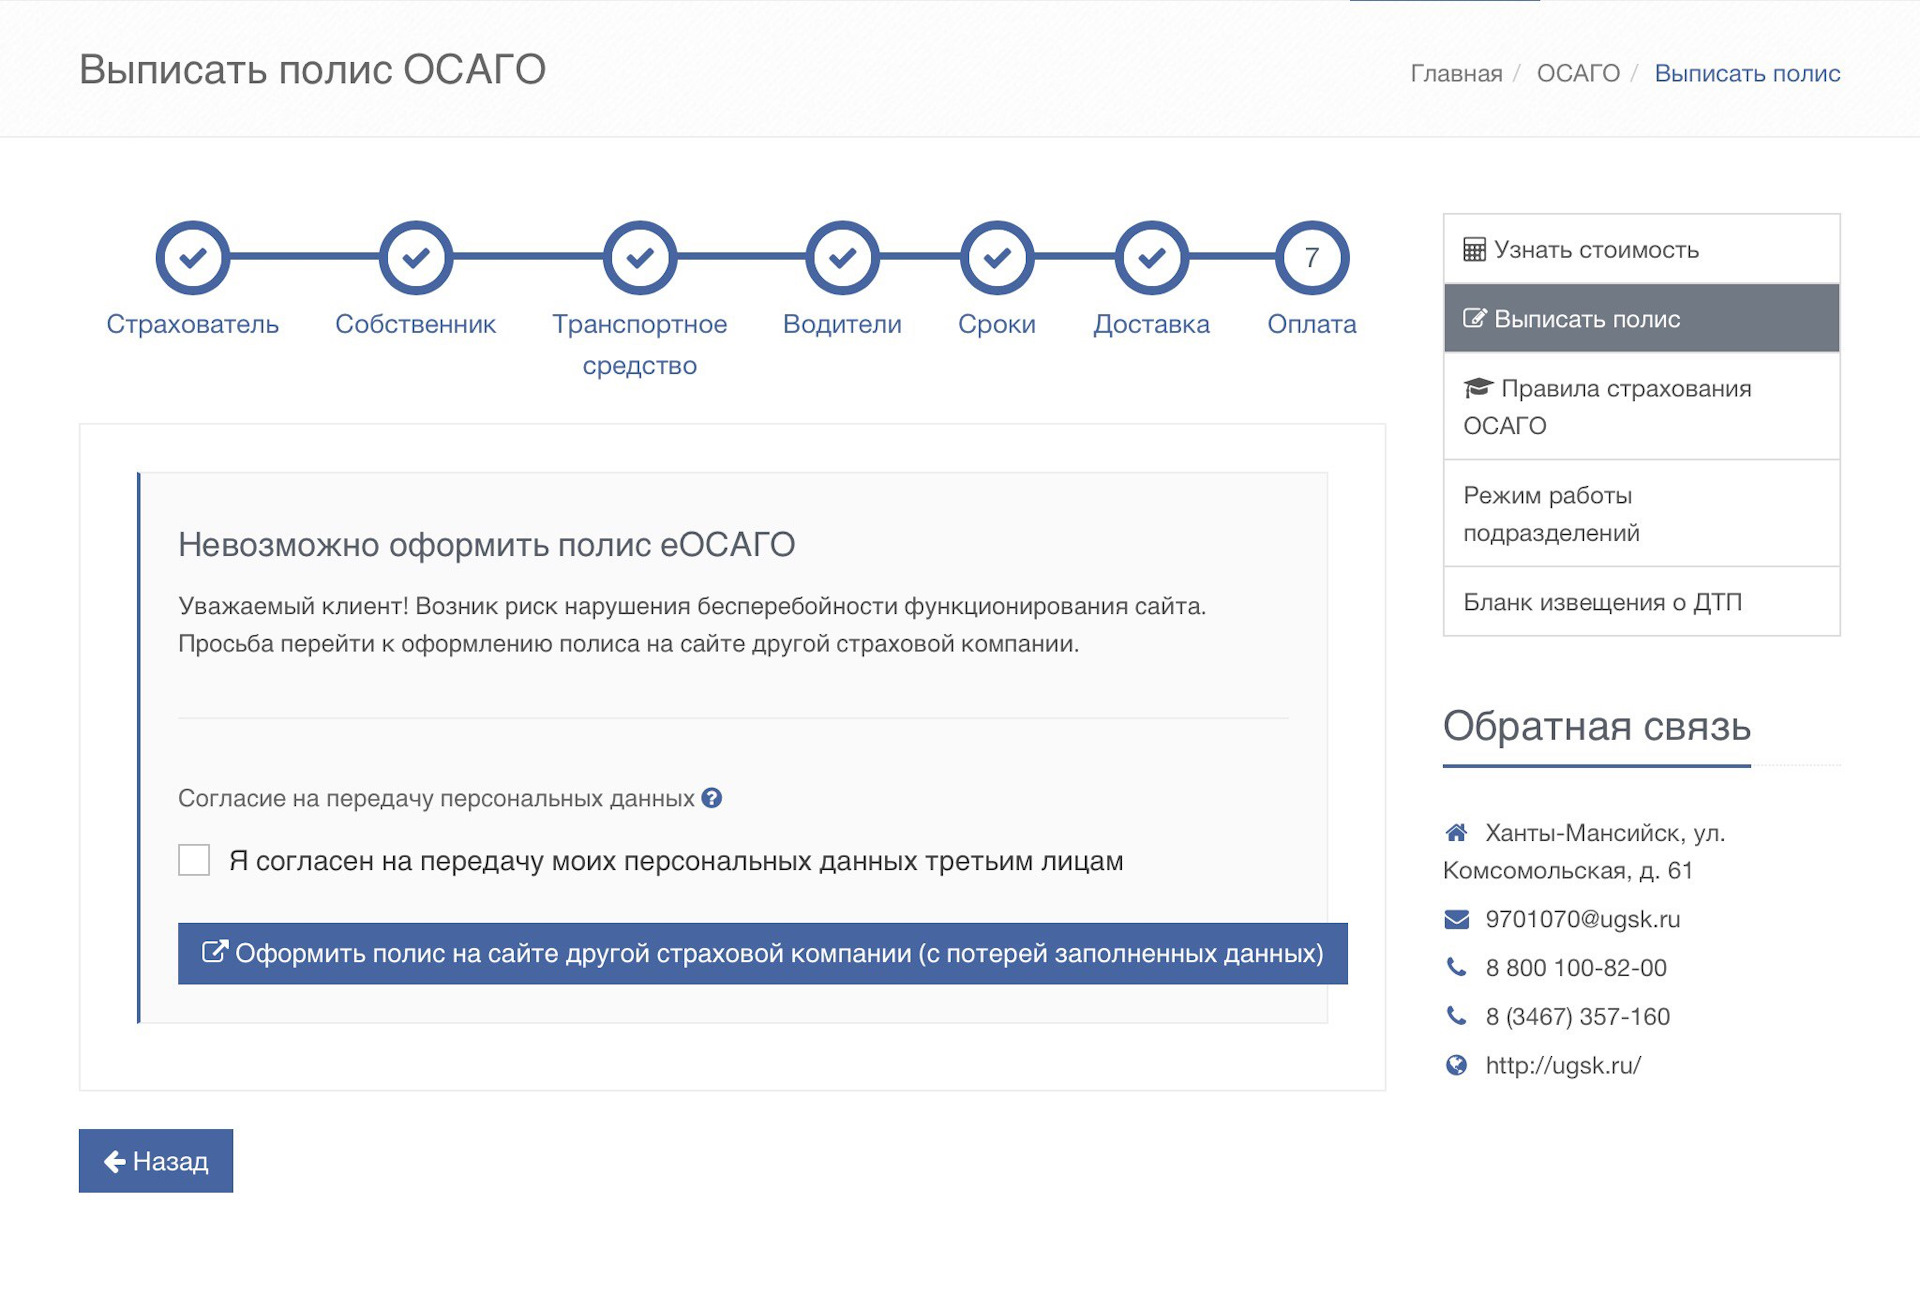Open Бланк извещения о ДТП sidebar item
Screen dimensions: 1920x1295
tap(1641, 601)
